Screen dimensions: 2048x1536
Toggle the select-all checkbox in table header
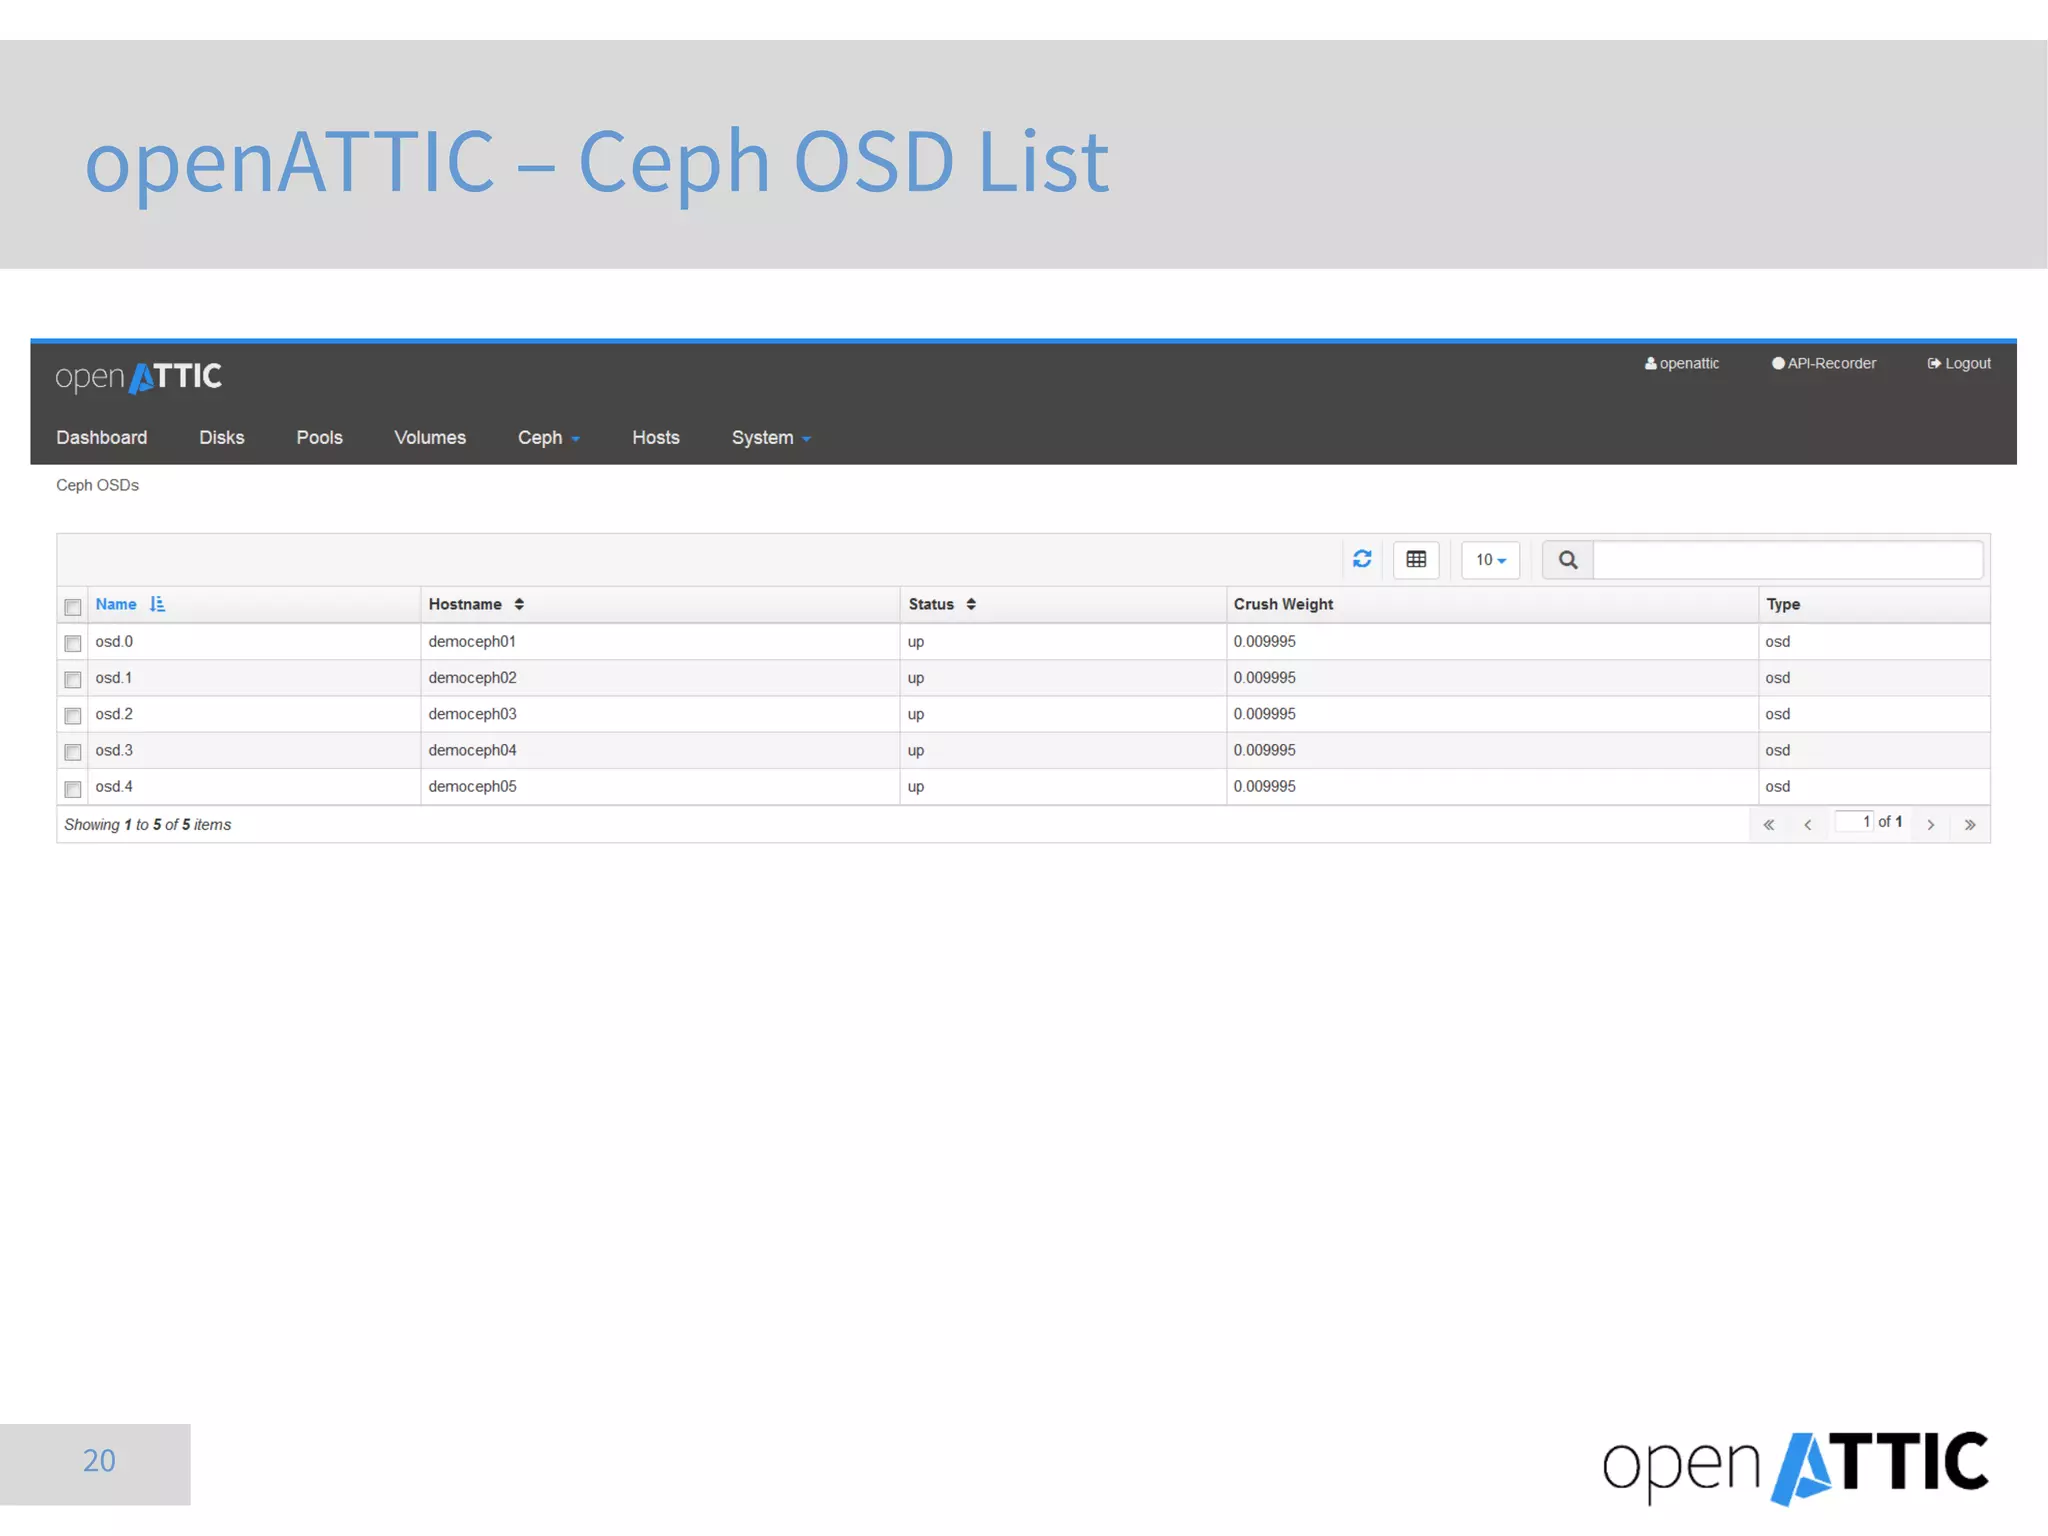pyautogui.click(x=72, y=607)
